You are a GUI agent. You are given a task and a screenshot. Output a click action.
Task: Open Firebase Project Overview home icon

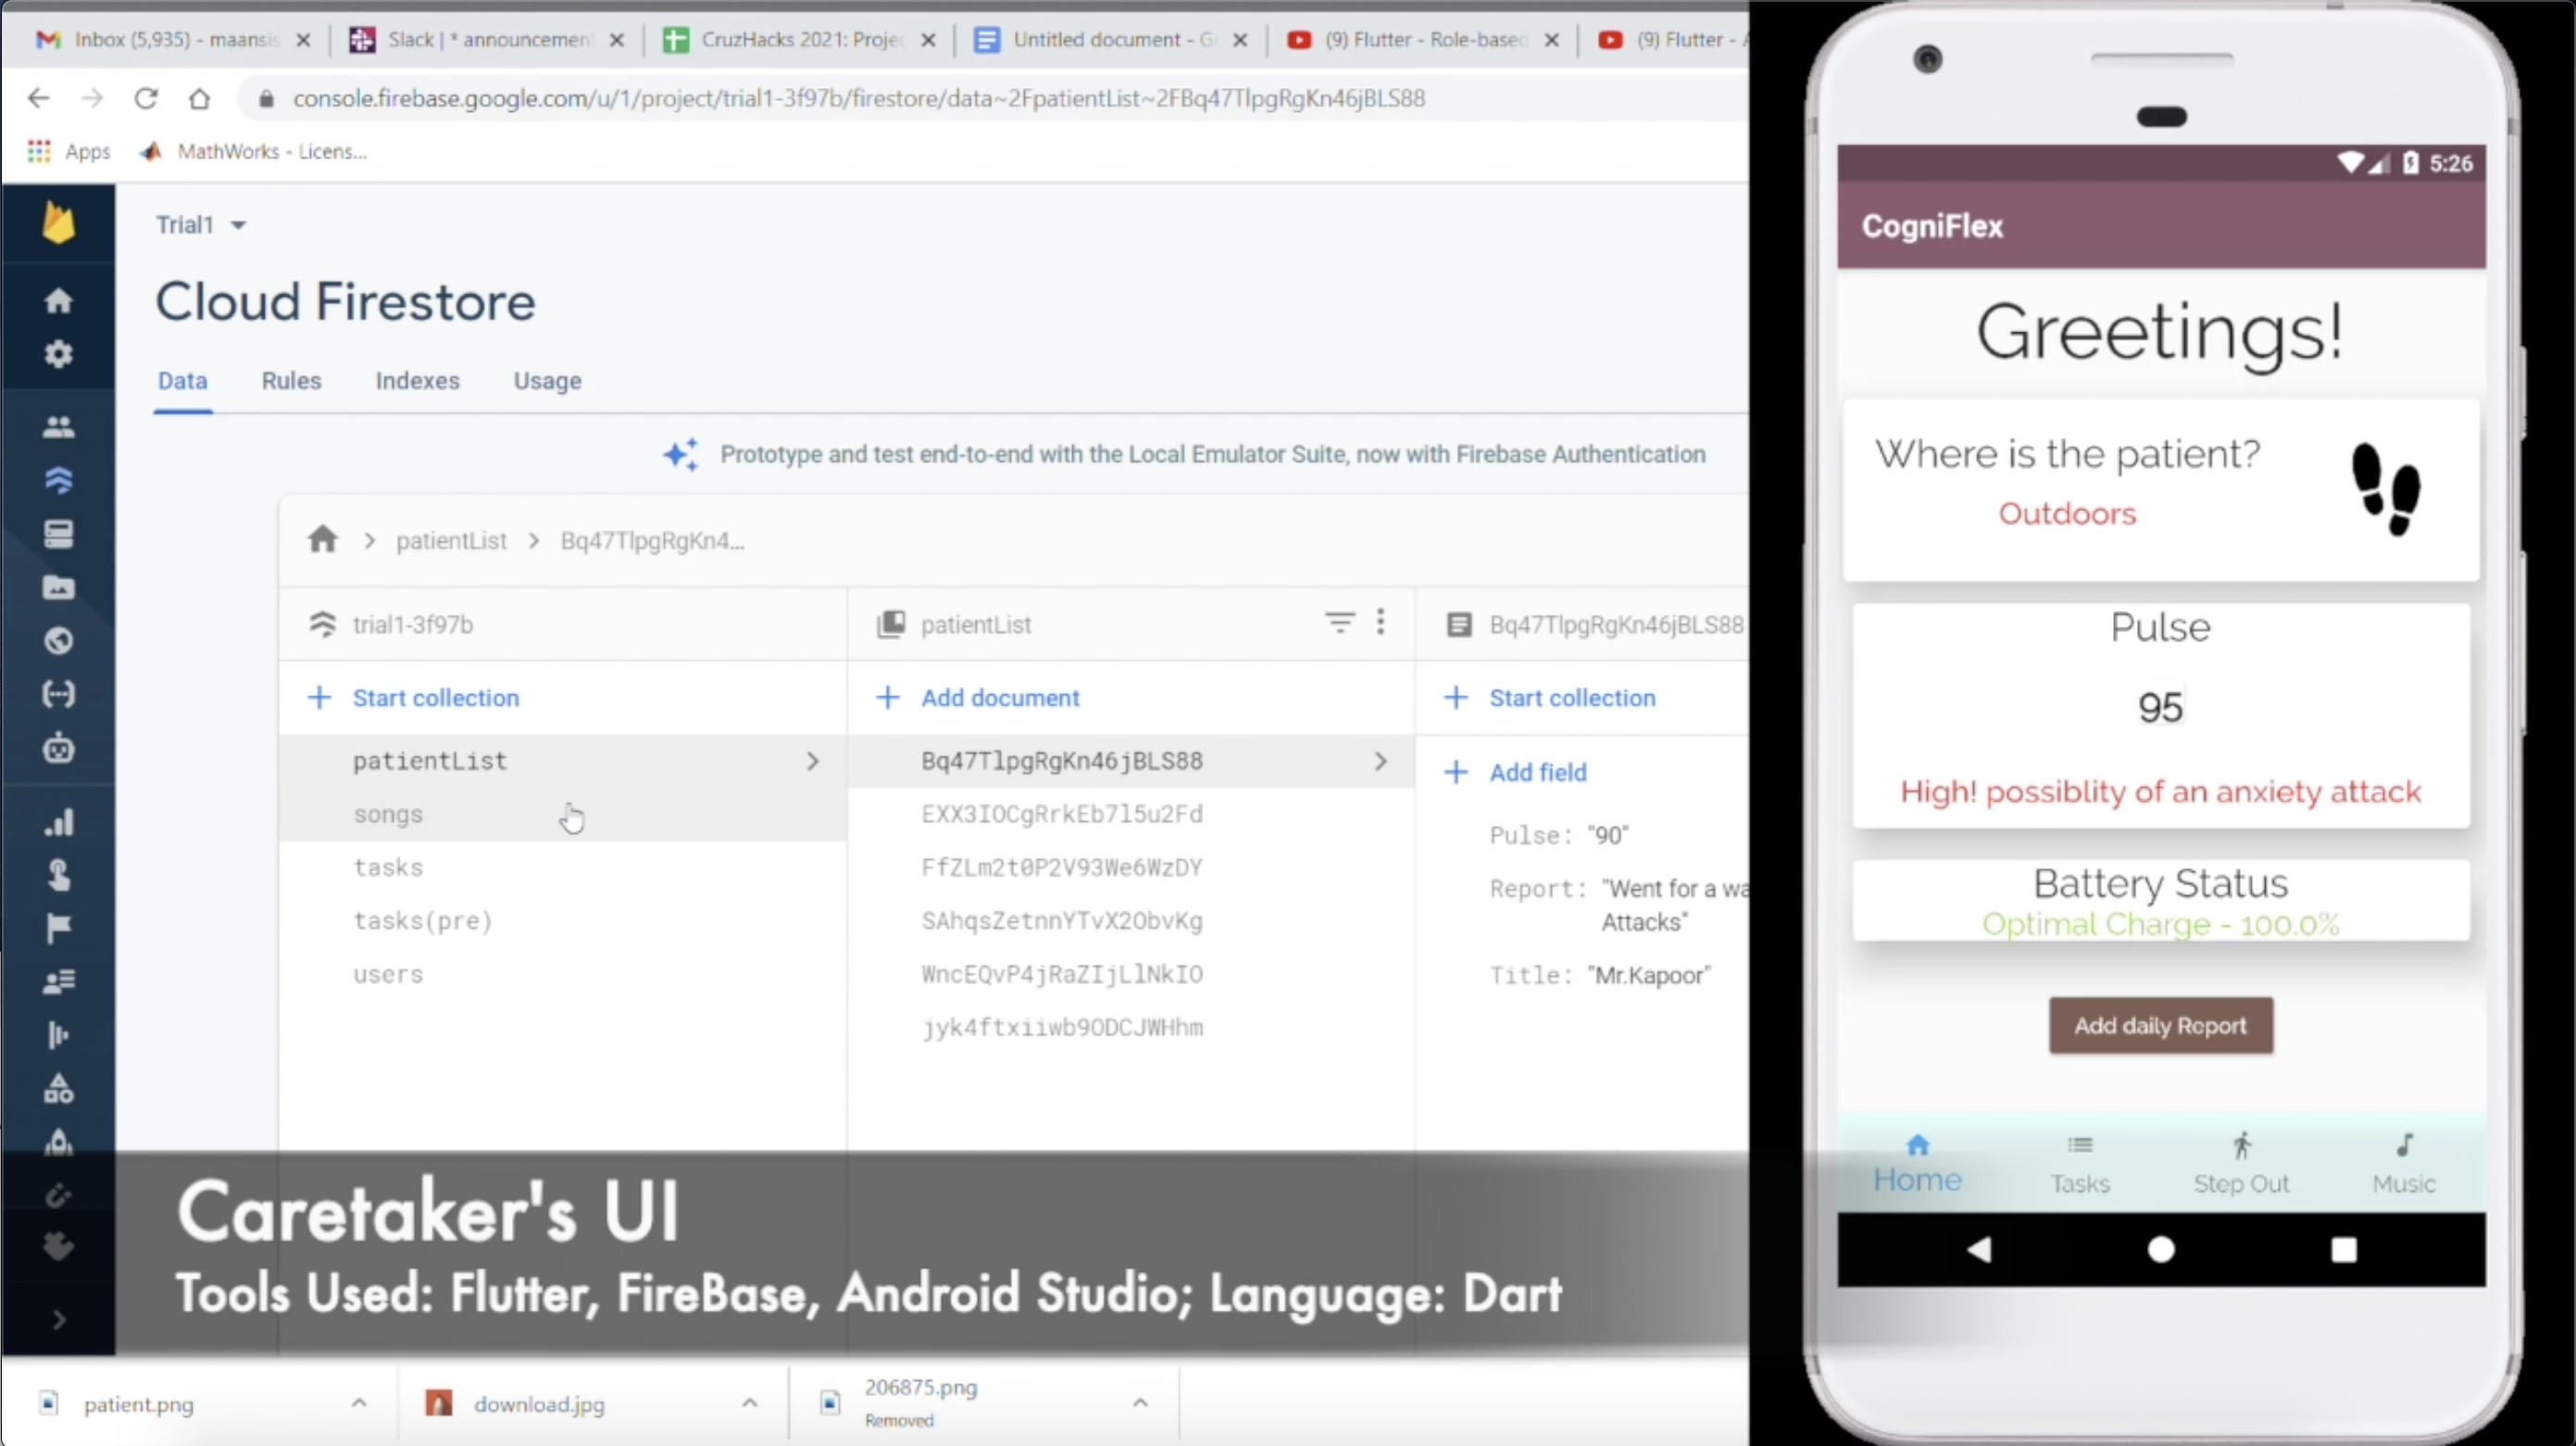[58, 301]
